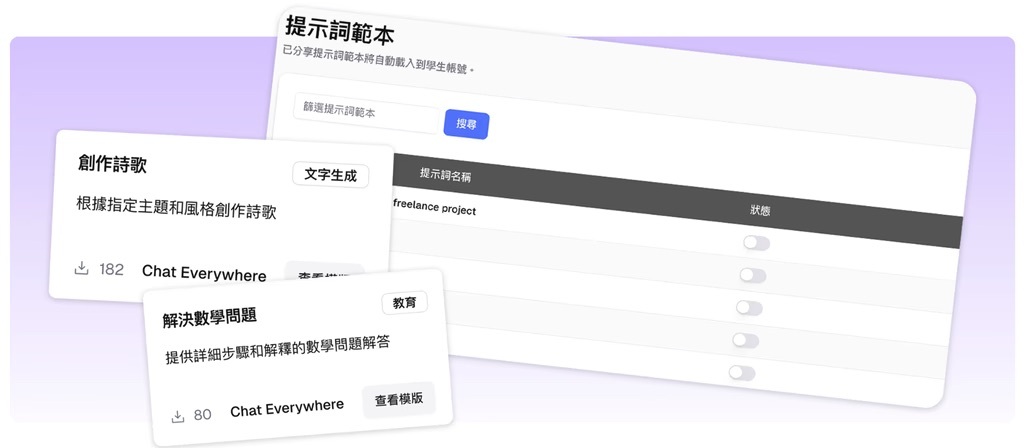This screenshot has height=448, width=1024.
Task: Open the 解決數學問題 card title
Action: (x=210, y=318)
